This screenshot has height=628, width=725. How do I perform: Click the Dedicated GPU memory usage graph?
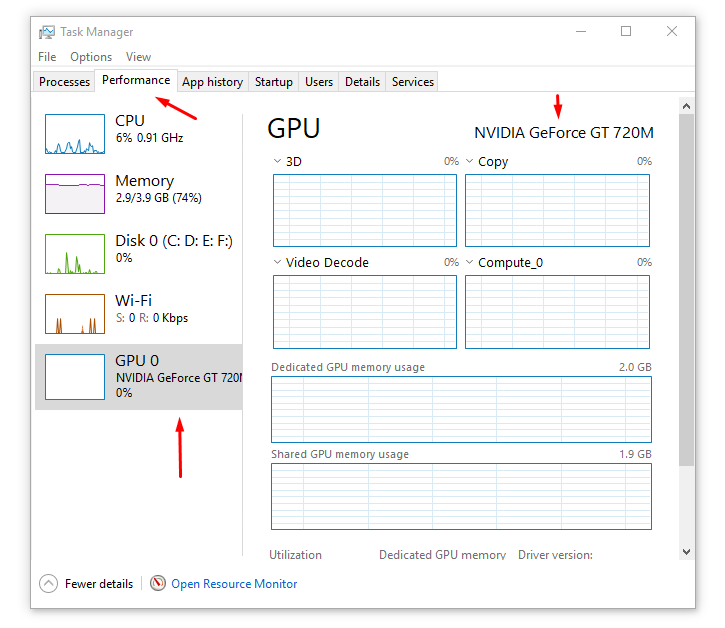coord(461,409)
